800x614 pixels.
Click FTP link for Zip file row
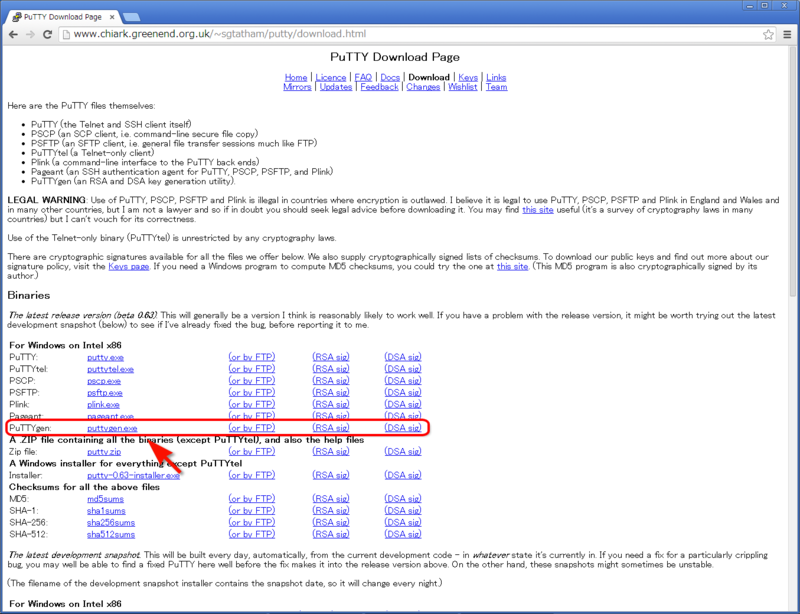point(252,451)
